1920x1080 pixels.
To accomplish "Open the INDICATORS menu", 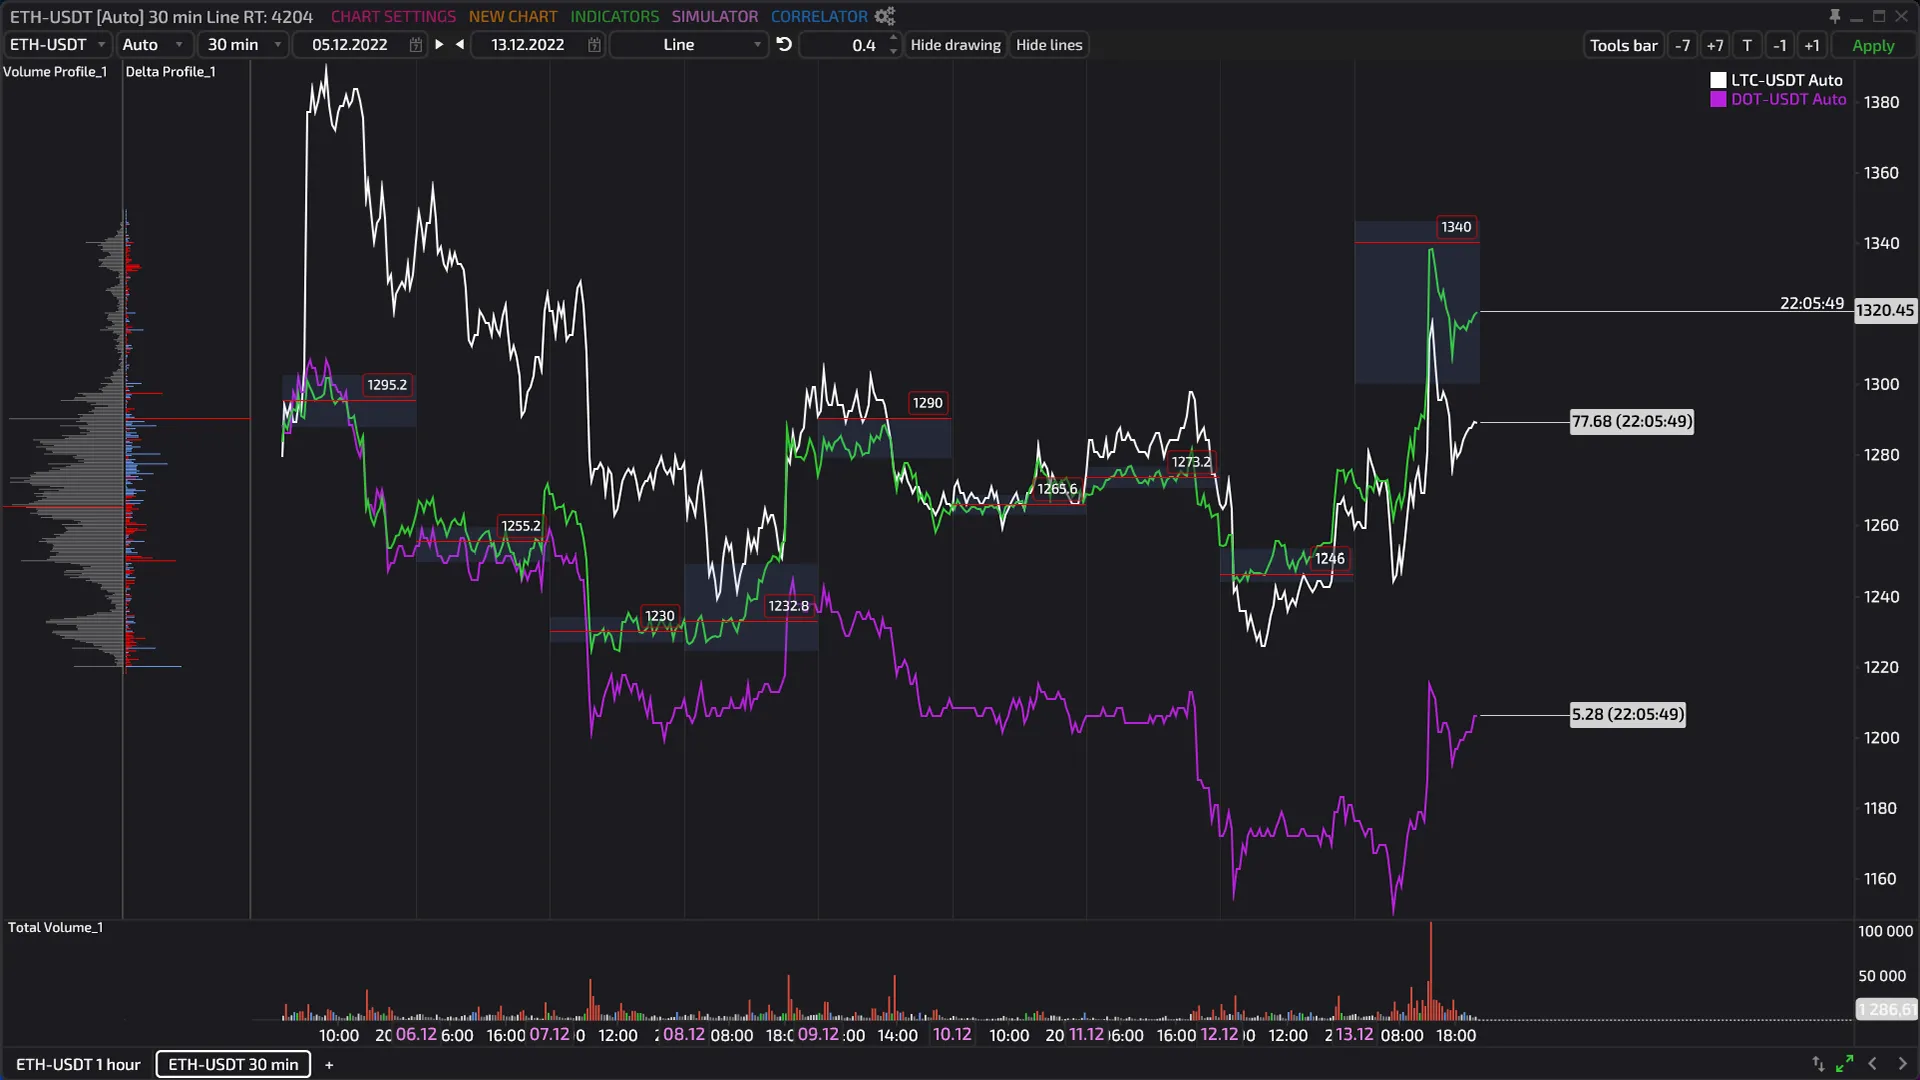I will 614,16.
